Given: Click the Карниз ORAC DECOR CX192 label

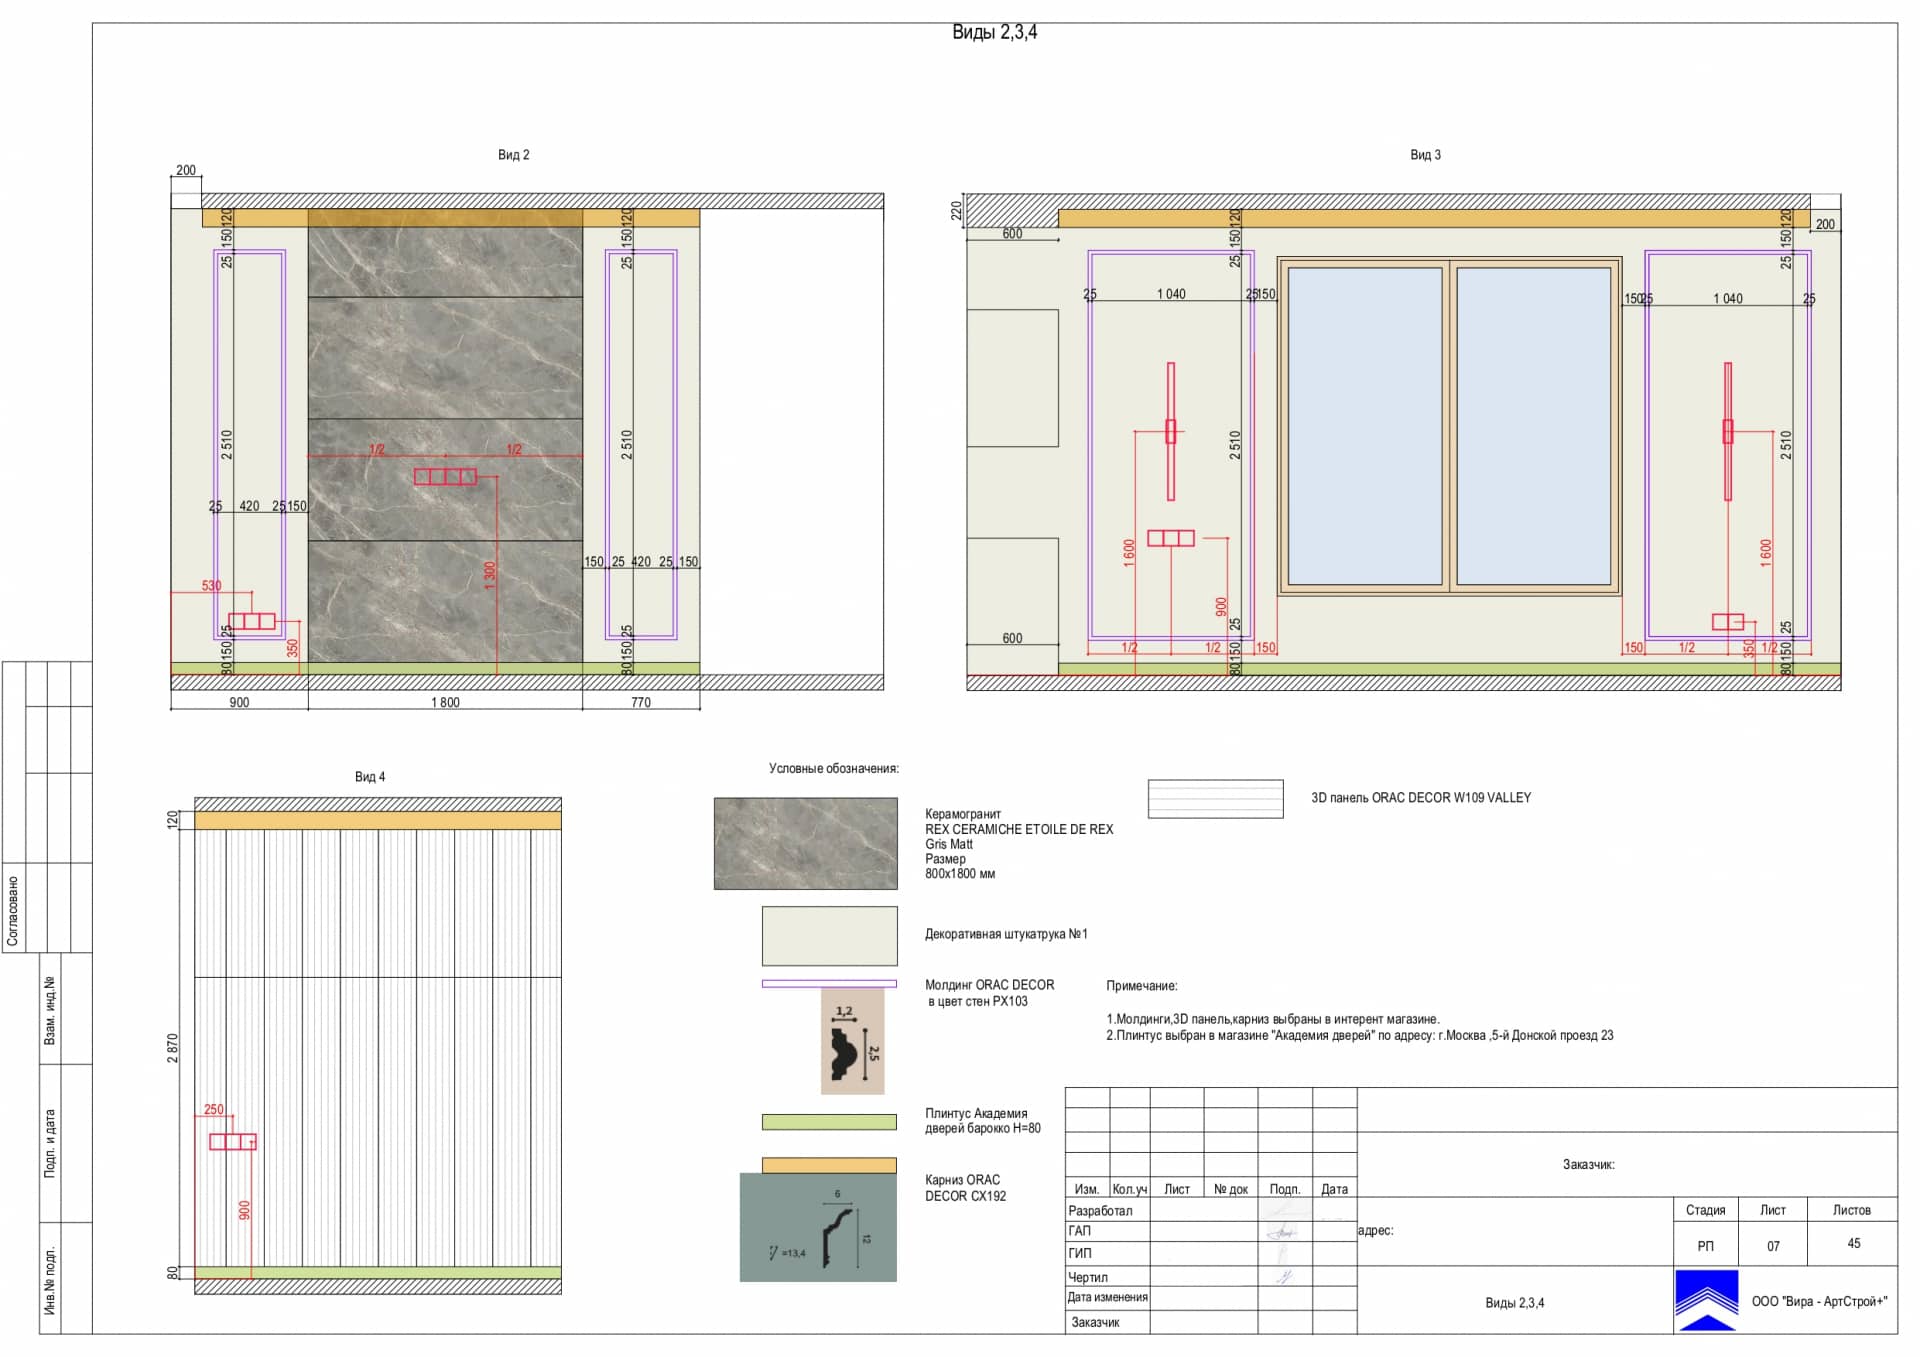Looking at the screenshot, I should [x=965, y=1188].
